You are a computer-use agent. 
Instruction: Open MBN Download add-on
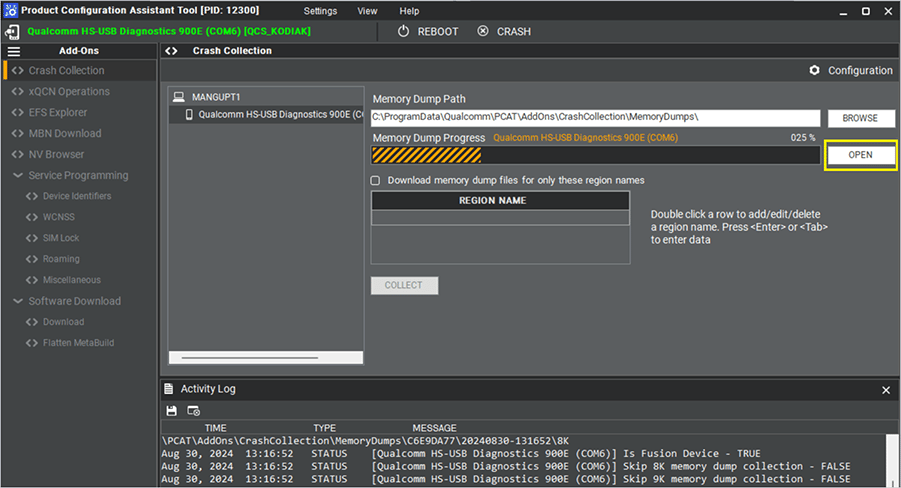(65, 133)
